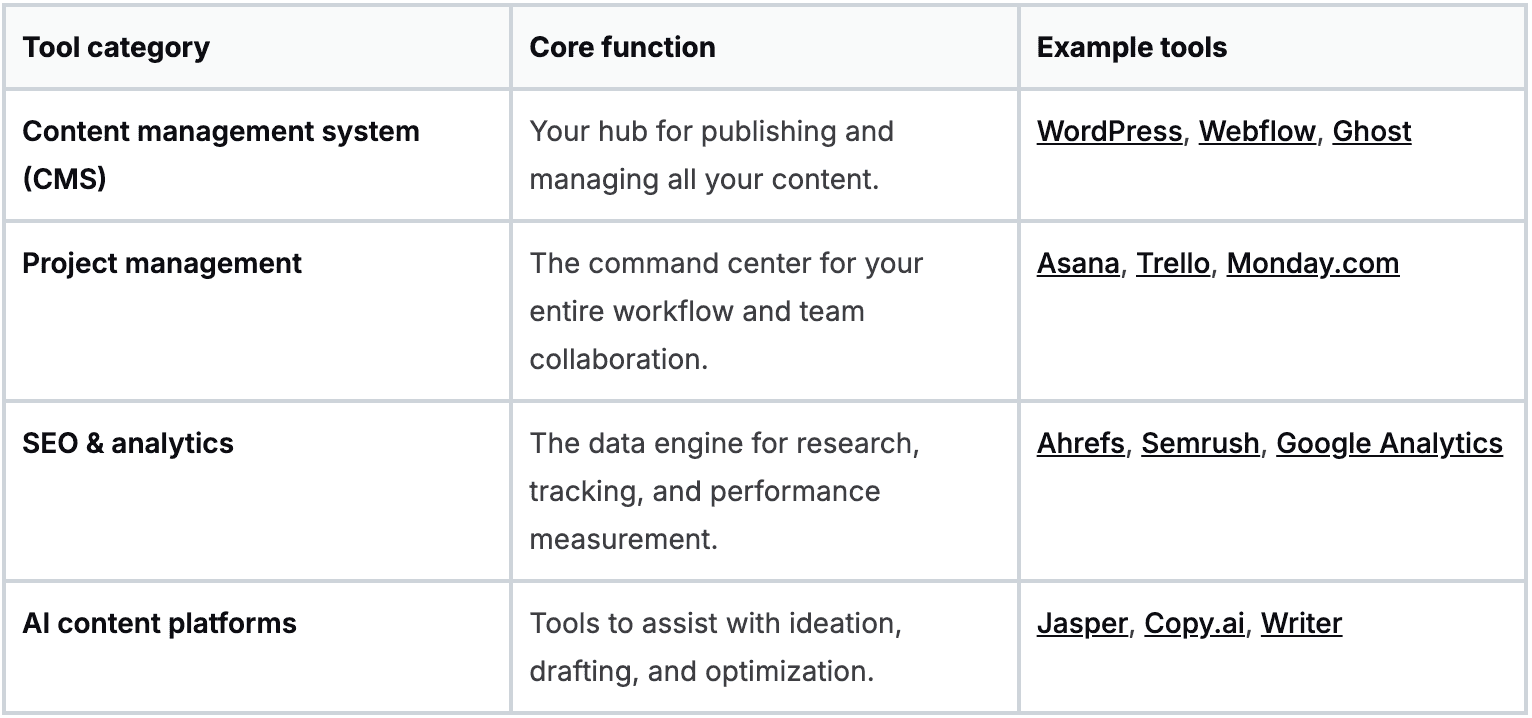The image size is (1532, 718).
Task: Click the 'AI content platforms' row label
Action: (x=159, y=624)
